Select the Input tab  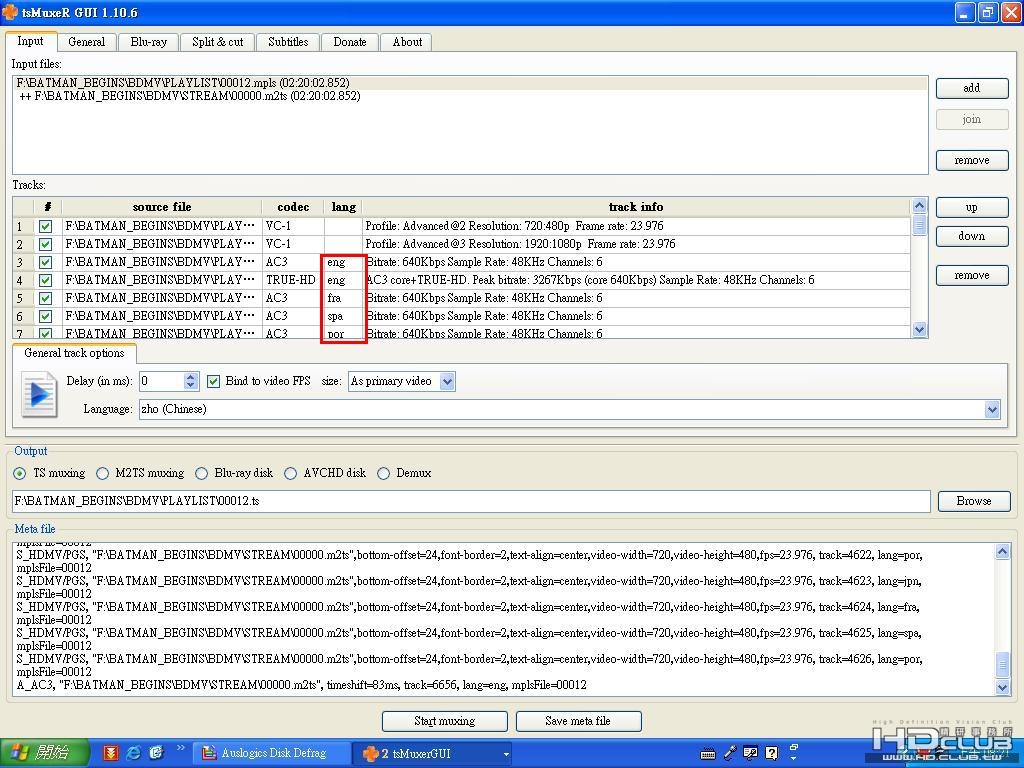(31, 40)
